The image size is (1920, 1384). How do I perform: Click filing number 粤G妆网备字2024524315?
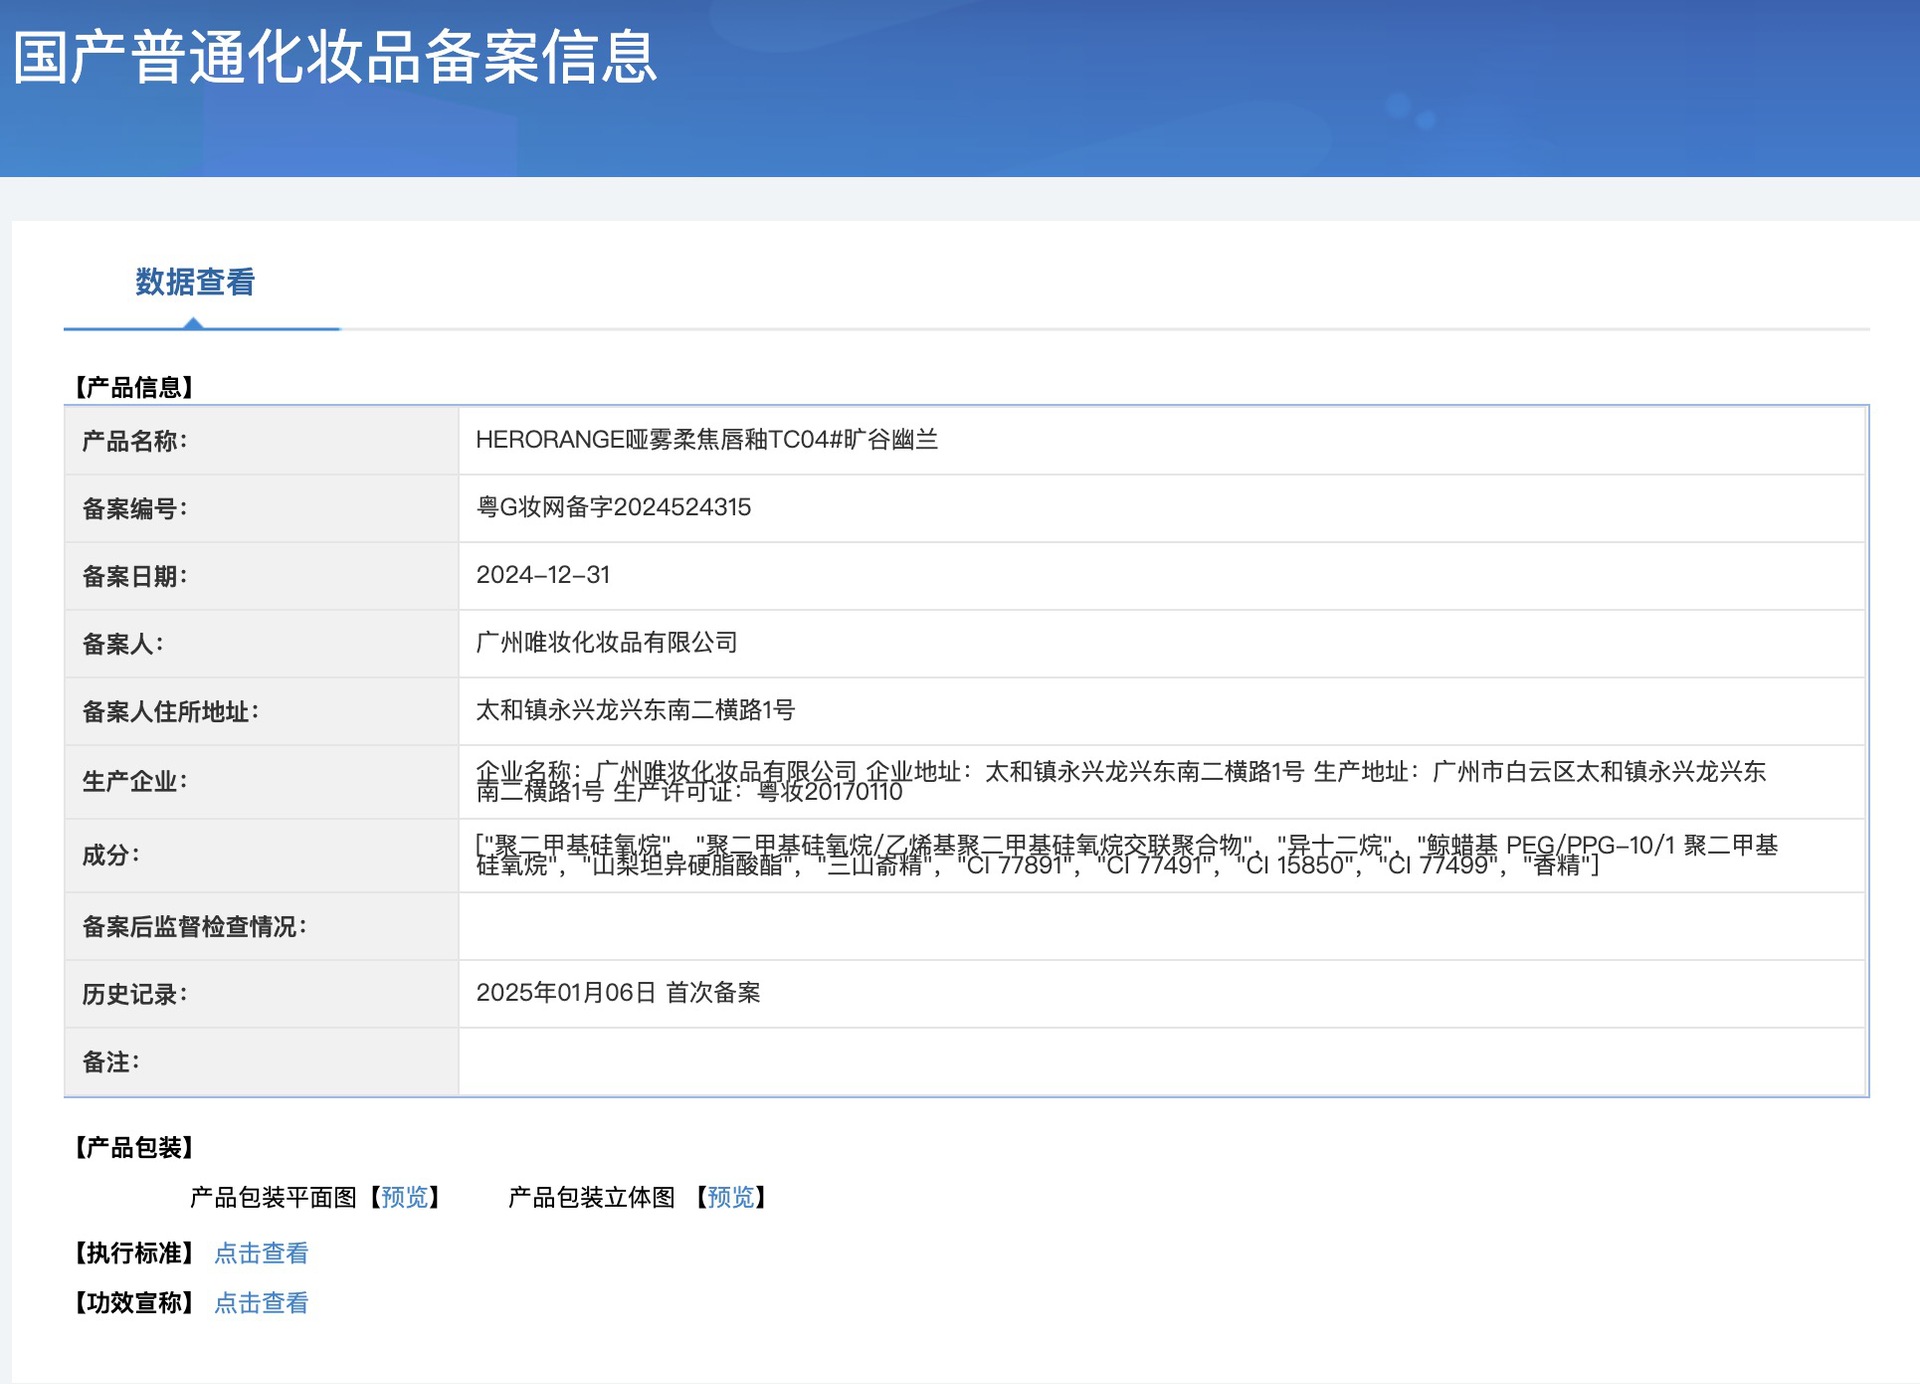pos(613,507)
